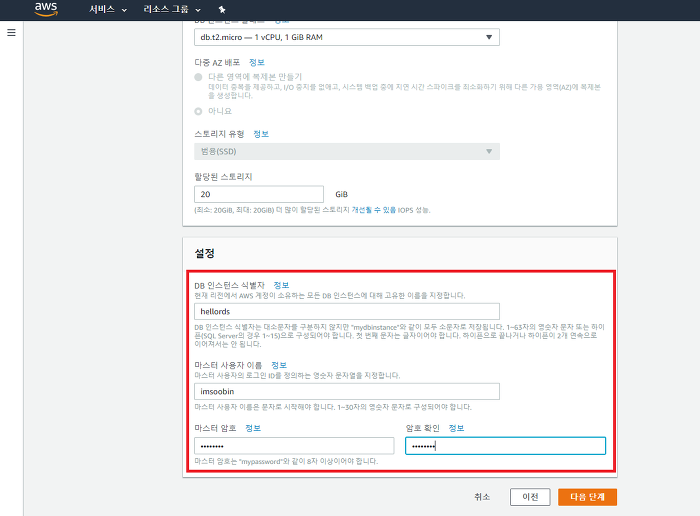700x516 pixels.
Task: Click the allocated storage field showing 20
Action: click(x=259, y=194)
